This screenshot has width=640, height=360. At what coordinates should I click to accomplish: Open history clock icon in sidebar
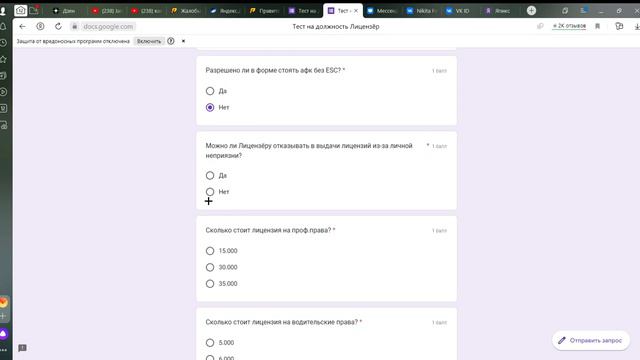click(x=3, y=43)
